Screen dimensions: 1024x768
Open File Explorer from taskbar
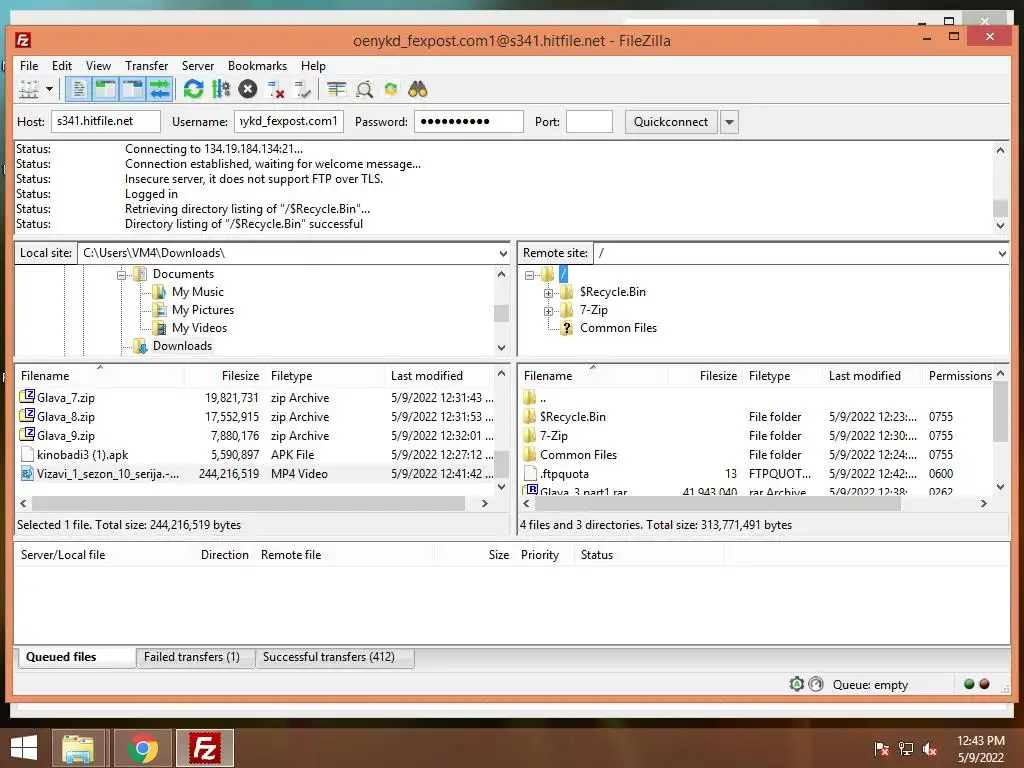tap(78, 748)
